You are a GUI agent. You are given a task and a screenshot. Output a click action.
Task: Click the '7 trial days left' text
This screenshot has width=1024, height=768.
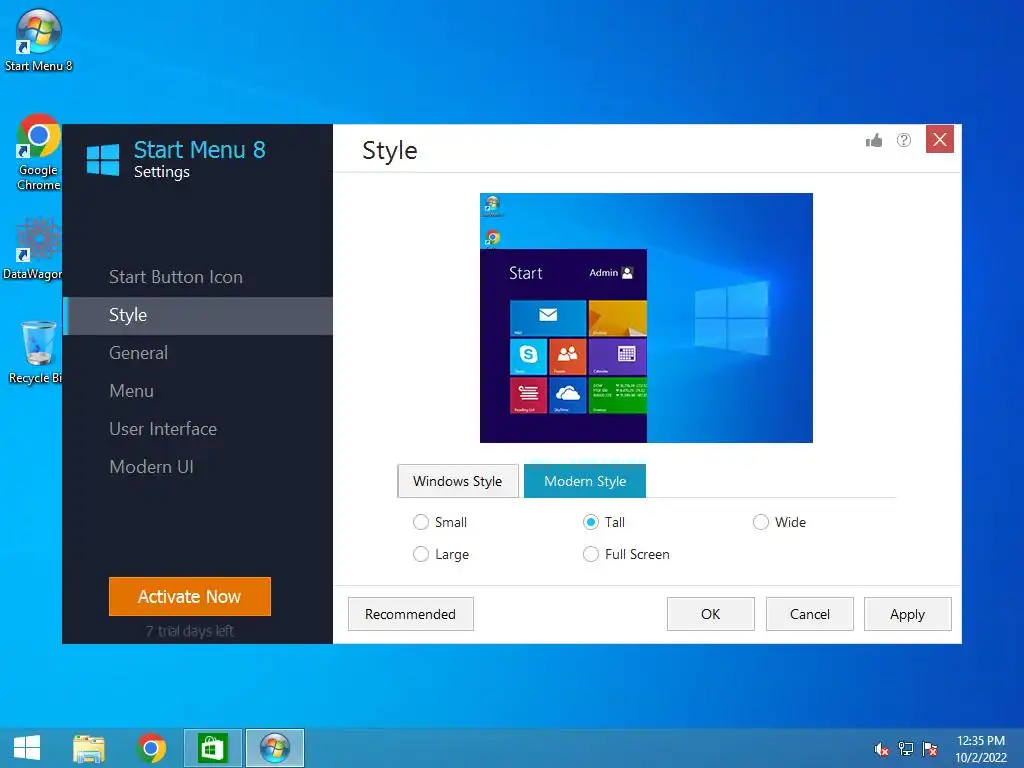(189, 631)
